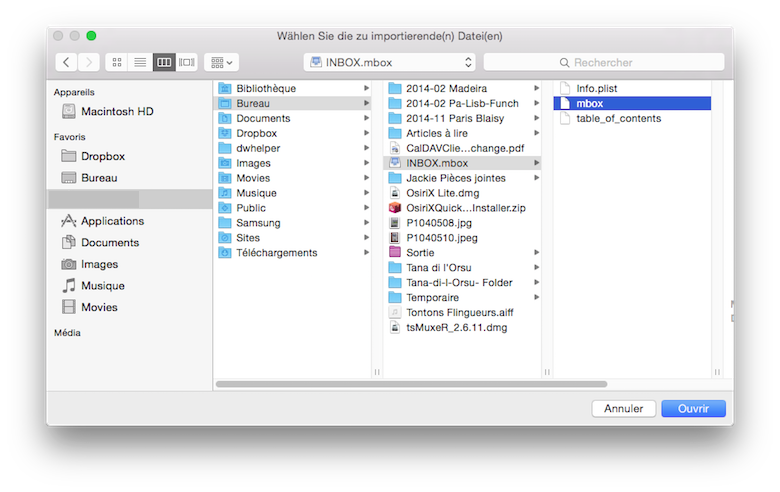
Task: Switch to list view mode
Action: 140,62
